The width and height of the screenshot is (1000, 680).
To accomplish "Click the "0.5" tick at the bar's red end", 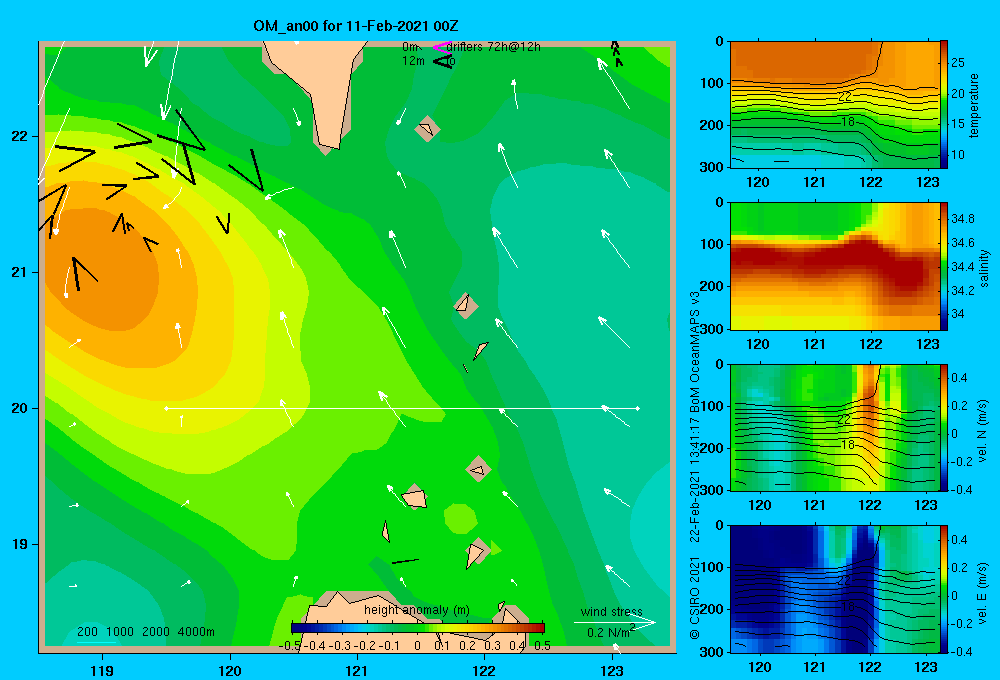I will [x=542, y=646].
